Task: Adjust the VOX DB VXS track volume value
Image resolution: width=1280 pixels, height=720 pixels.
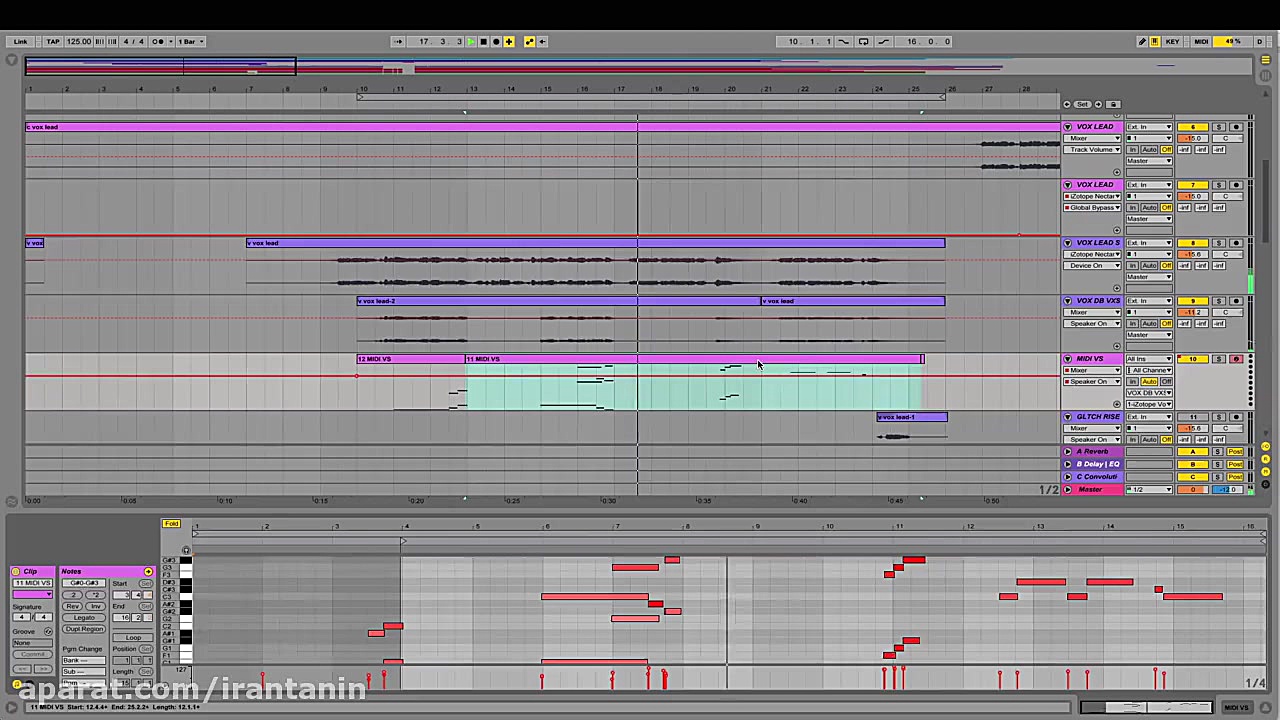Action: pyautogui.click(x=1192, y=312)
